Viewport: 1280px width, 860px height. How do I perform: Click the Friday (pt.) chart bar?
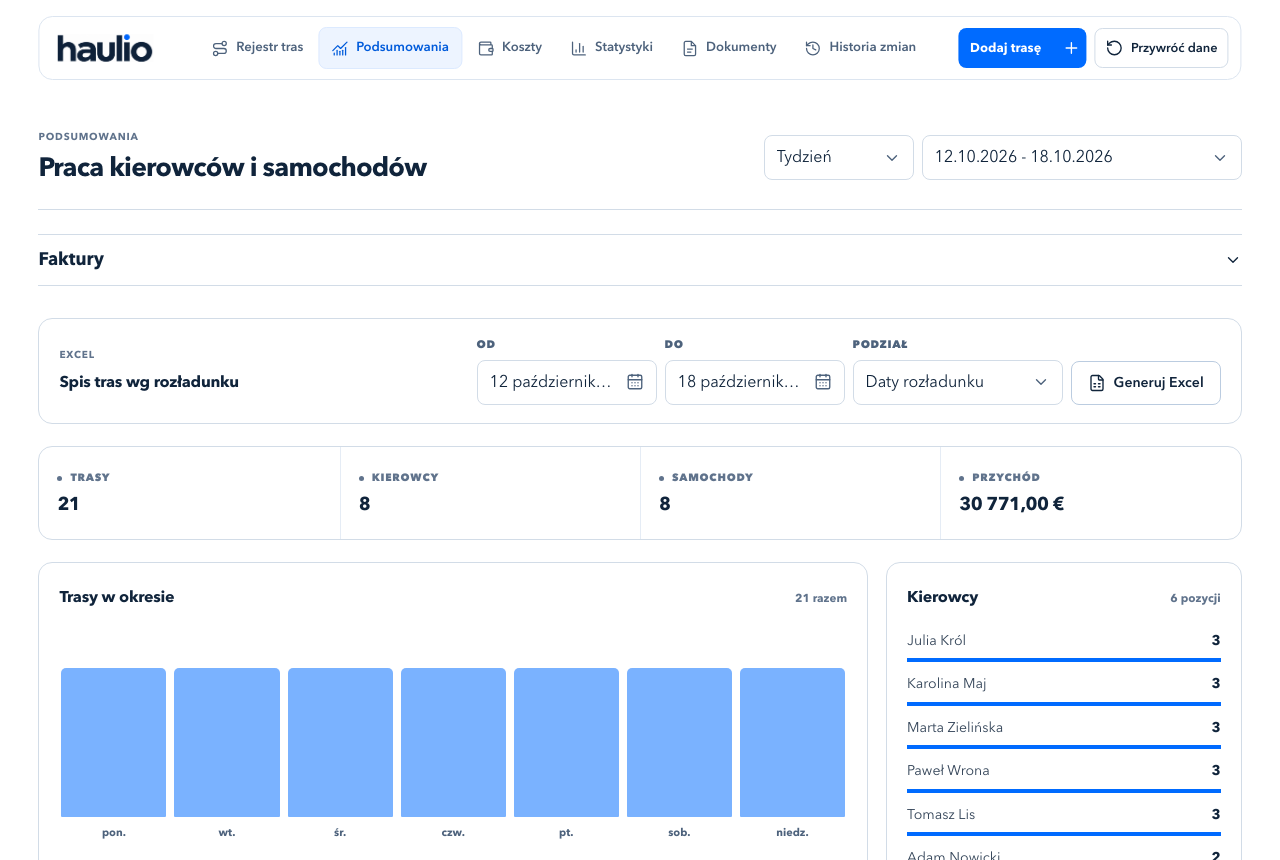click(566, 743)
